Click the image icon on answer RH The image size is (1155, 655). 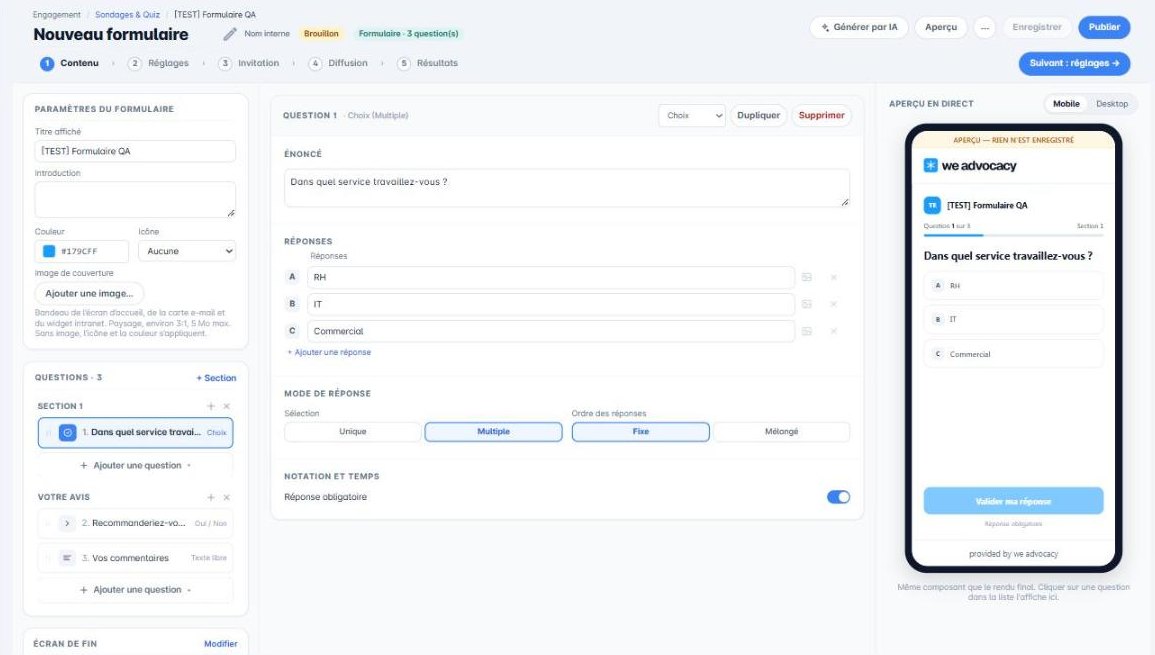[807, 277]
